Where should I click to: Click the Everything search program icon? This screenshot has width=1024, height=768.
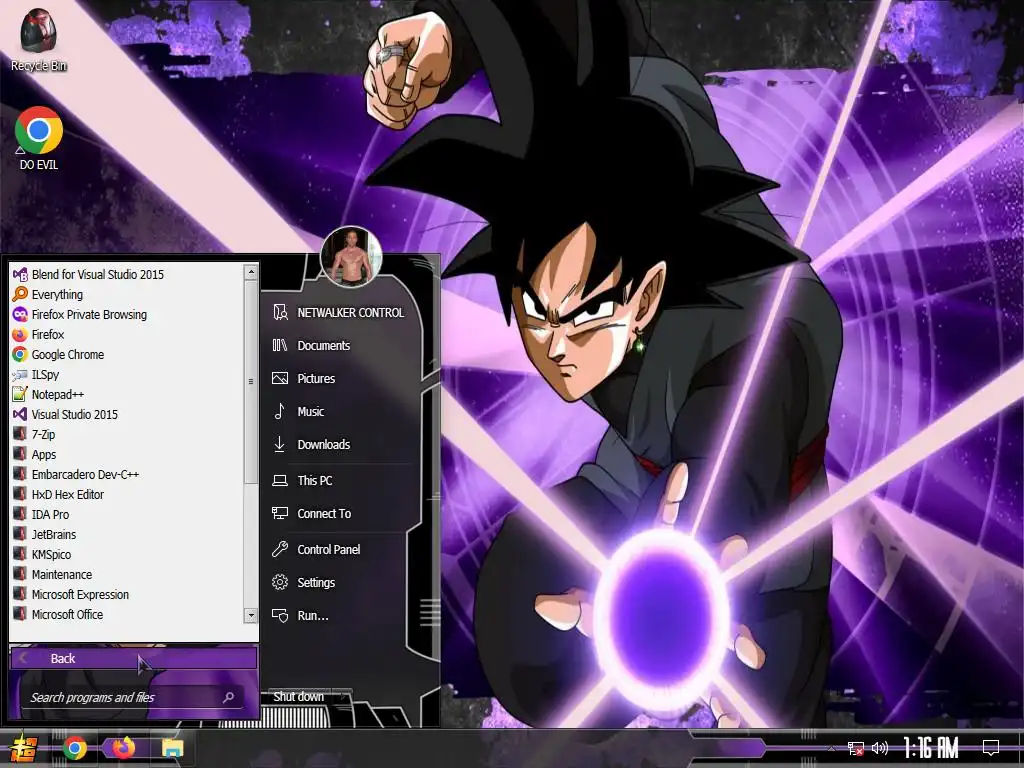(20, 295)
